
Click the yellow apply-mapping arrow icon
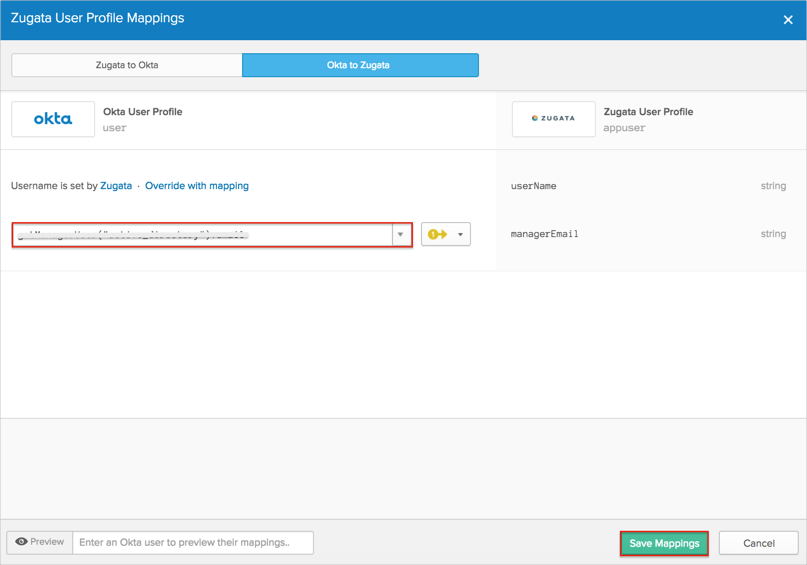tap(437, 234)
